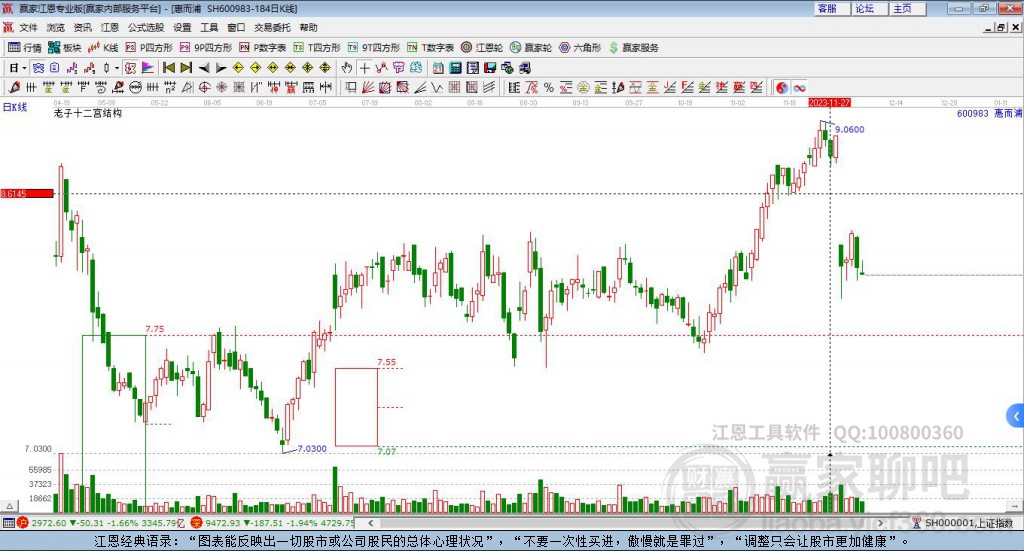Click the first yellow diamond arrow icon
1024x551 pixels.
point(238,68)
